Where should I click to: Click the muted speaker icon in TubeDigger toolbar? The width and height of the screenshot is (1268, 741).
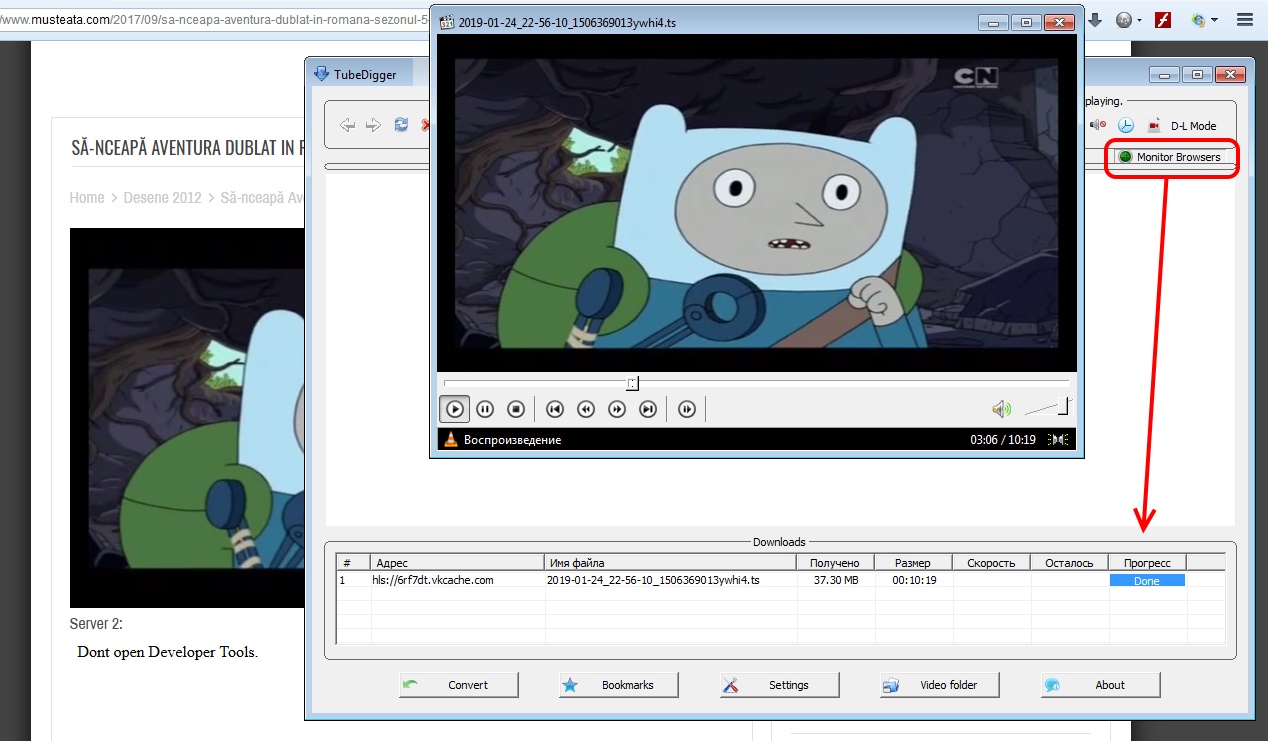(1097, 125)
